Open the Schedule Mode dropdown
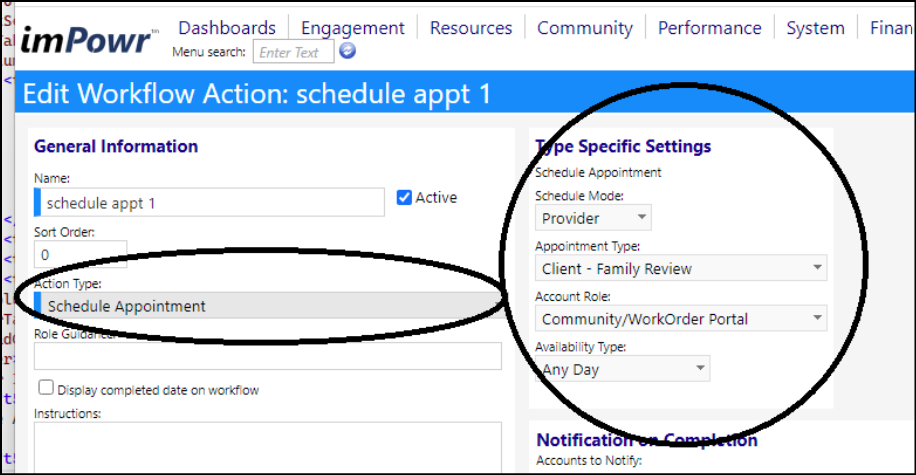Image resolution: width=916 pixels, height=475 pixels. point(593,218)
